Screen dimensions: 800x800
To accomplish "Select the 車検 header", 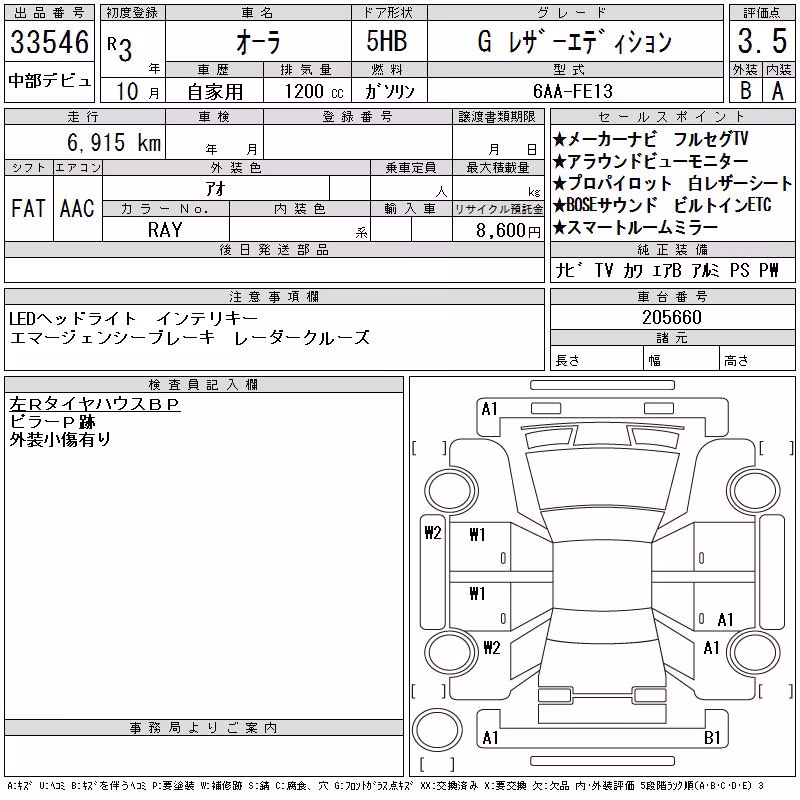I will click(x=214, y=117).
